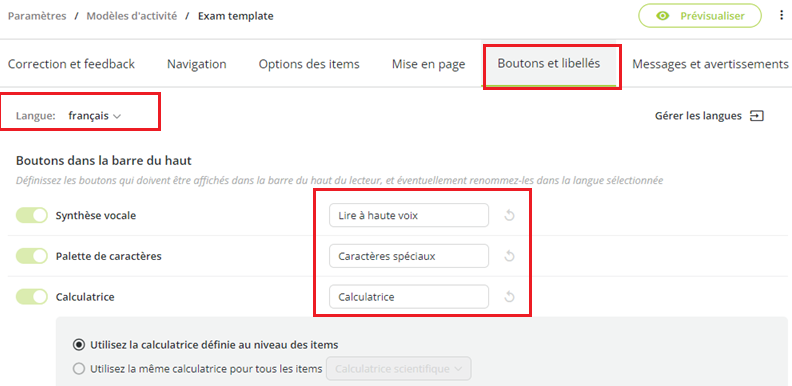Turn off the Calculatrice toggle

(32, 297)
